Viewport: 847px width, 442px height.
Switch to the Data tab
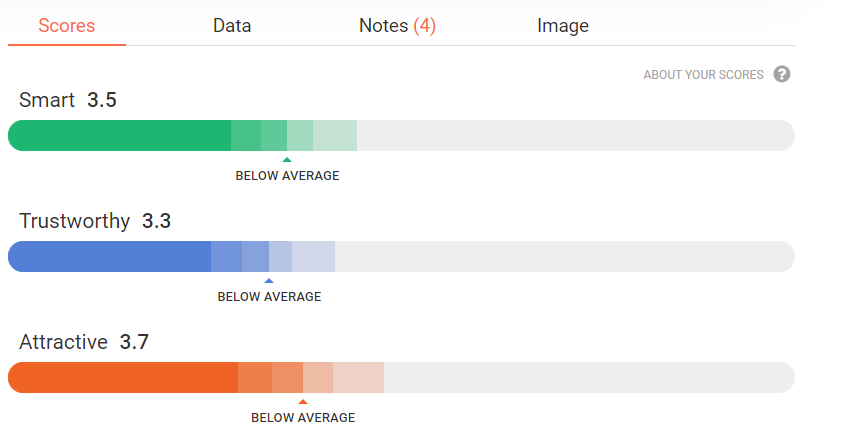(232, 26)
